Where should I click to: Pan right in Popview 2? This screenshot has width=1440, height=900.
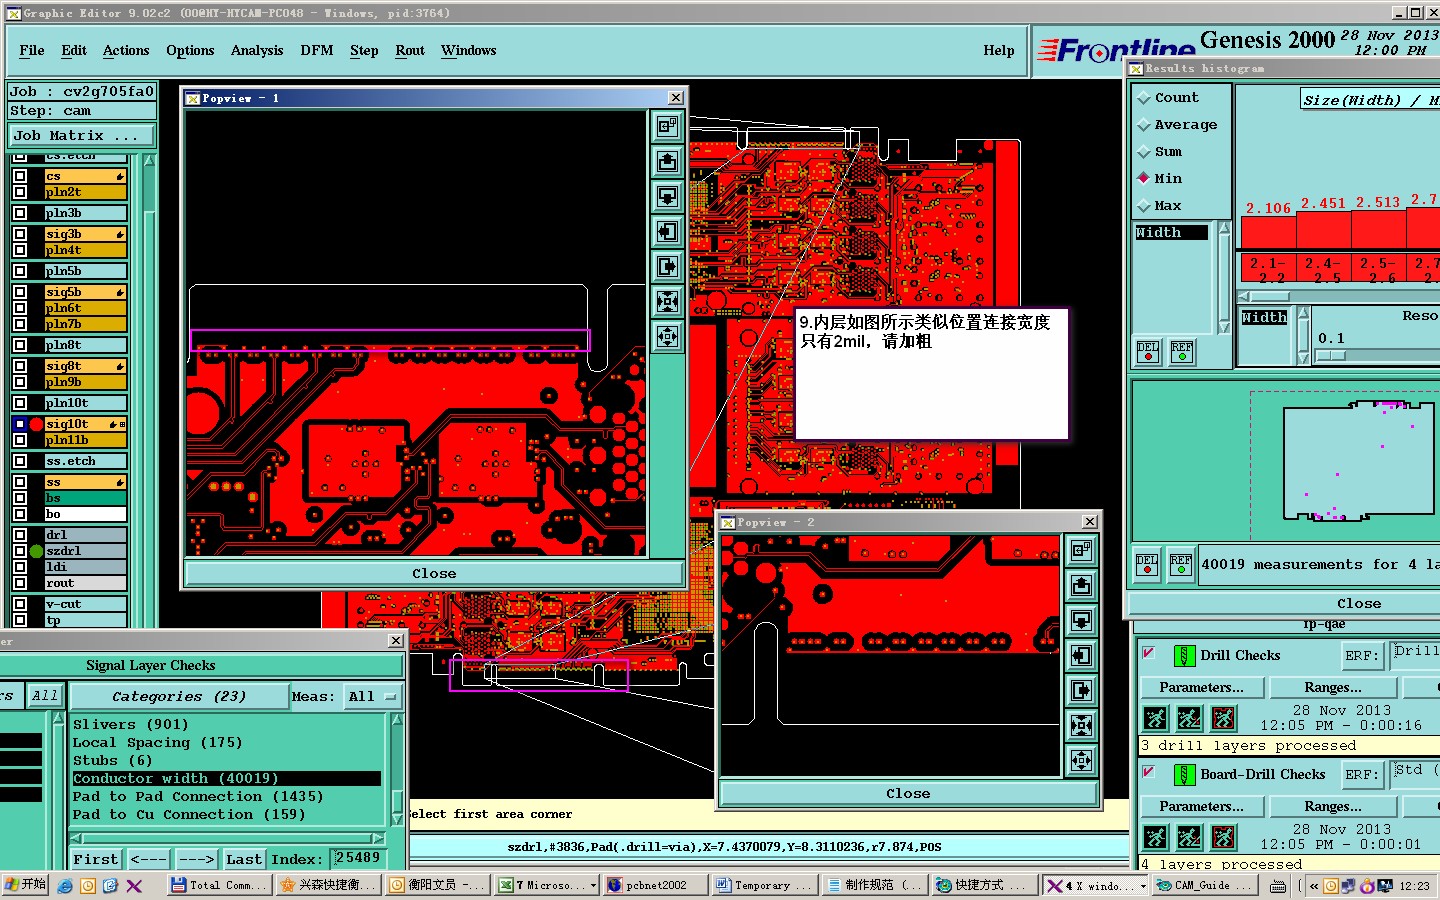point(1081,691)
